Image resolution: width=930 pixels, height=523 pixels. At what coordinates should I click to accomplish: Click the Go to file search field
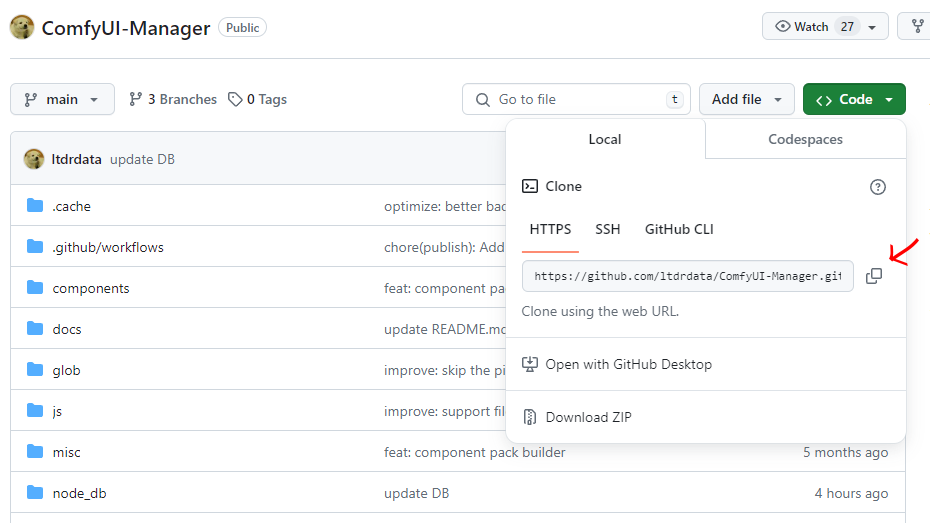(577, 99)
